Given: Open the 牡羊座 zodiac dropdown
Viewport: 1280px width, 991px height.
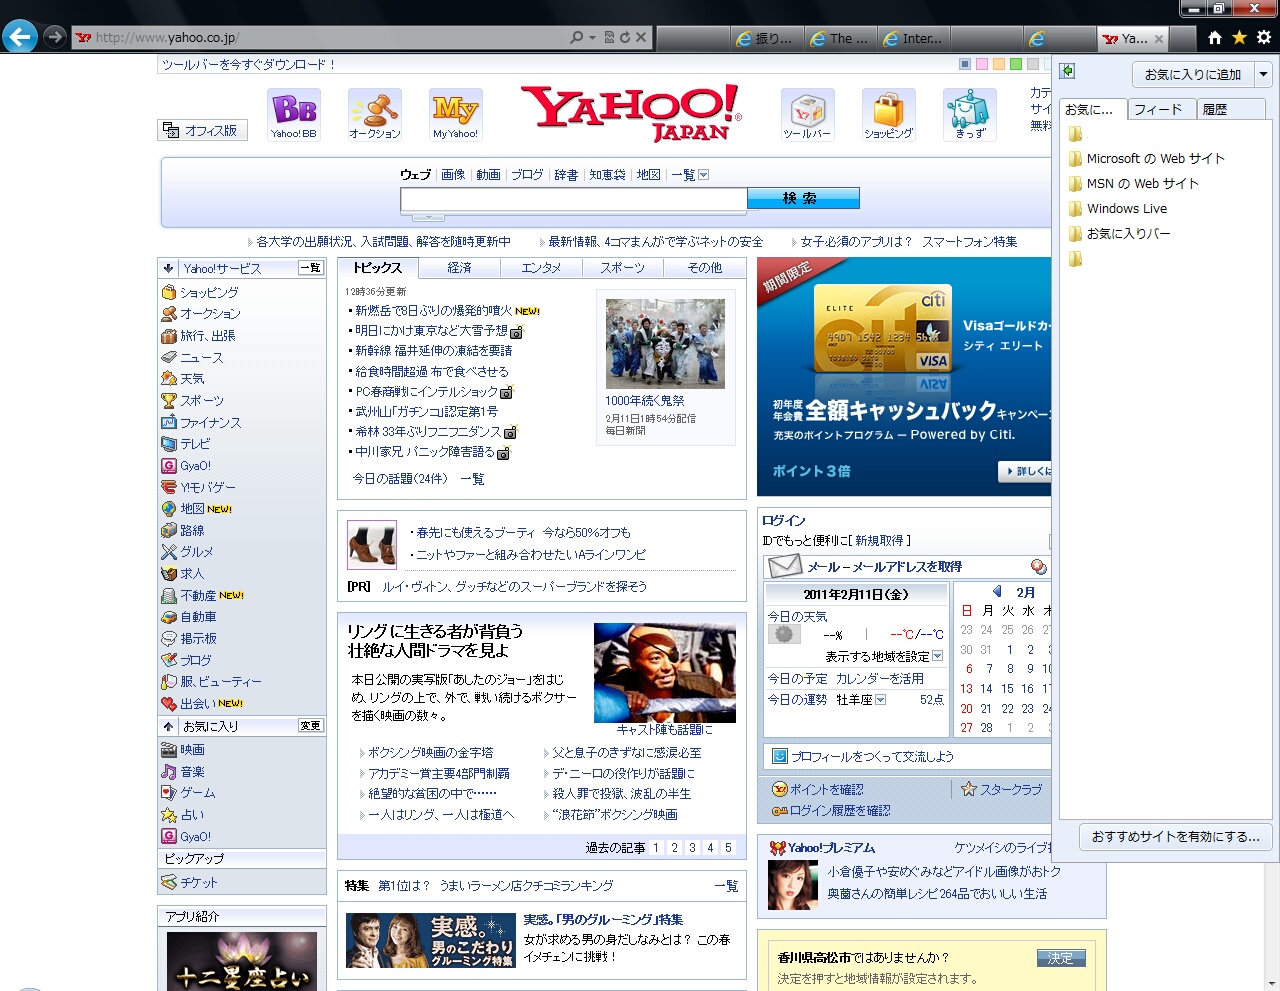Looking at the screenshot, I should 880,700.
